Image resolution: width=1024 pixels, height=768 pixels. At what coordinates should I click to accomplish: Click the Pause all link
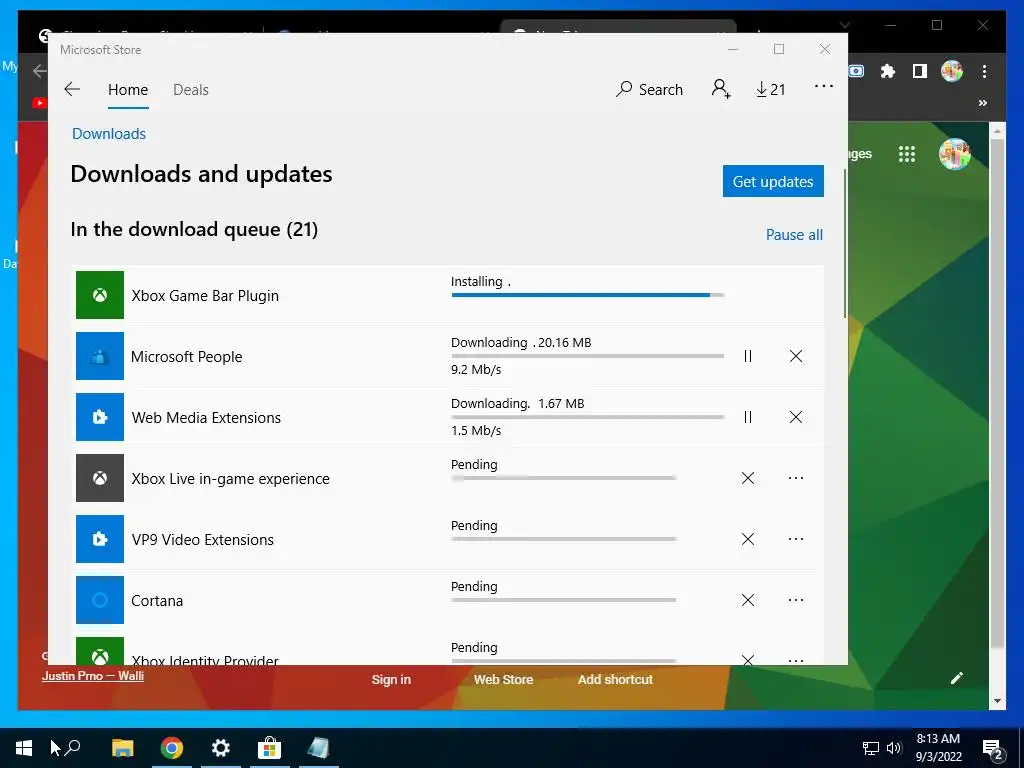click(x=794, y=234)
